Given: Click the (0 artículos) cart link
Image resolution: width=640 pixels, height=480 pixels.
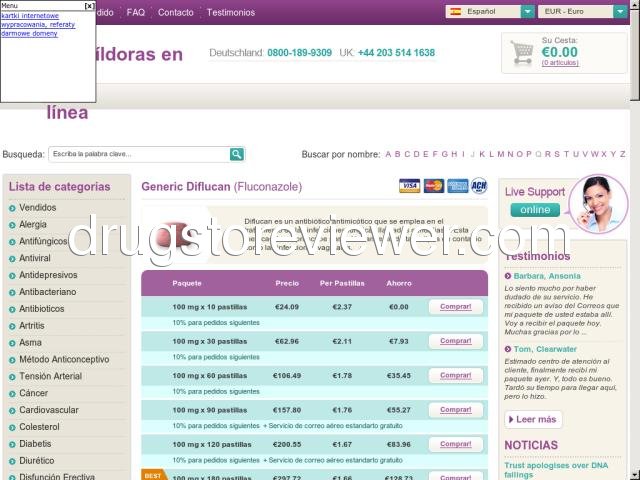Looking at the screenshot, I should click(560, 63).
